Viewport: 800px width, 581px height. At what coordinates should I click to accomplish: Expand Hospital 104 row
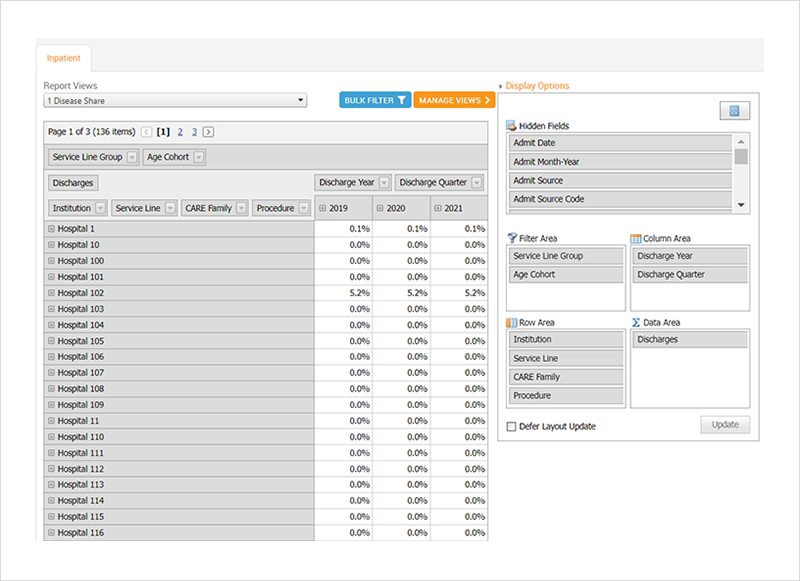(51, 325)
